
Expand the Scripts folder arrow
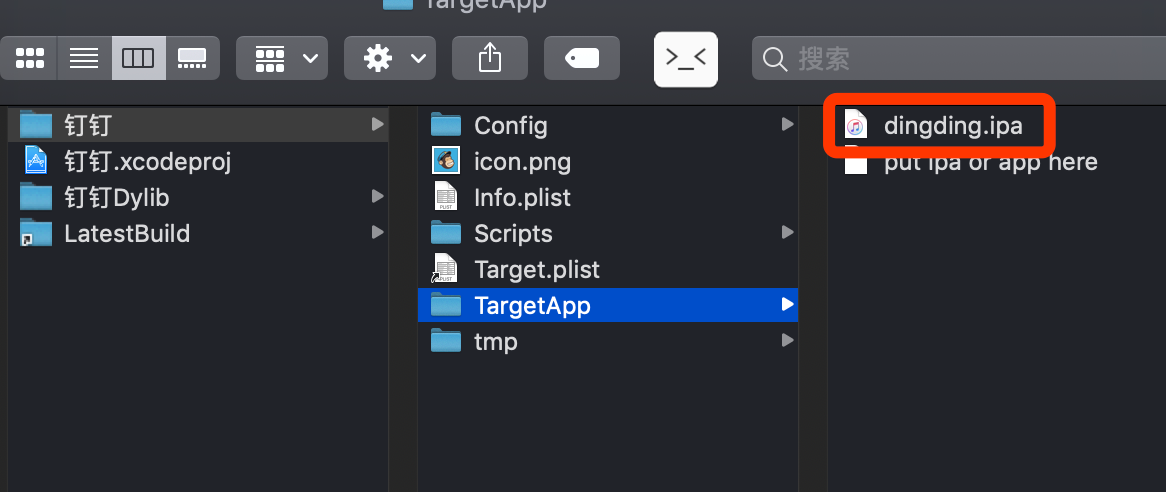[x=787, y=233]
